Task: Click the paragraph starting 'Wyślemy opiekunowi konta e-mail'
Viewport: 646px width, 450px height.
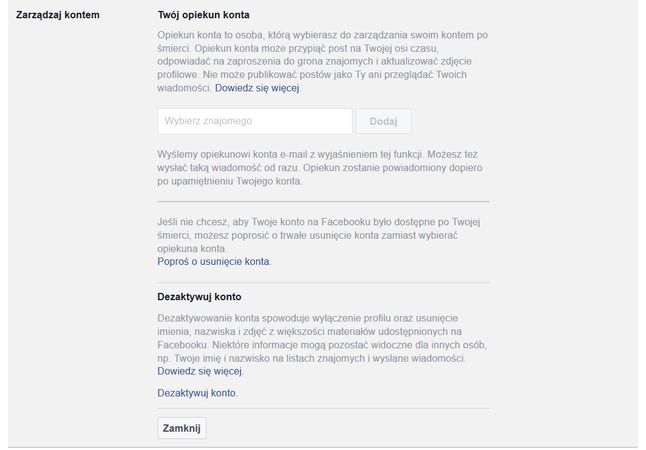Action: 320,168
